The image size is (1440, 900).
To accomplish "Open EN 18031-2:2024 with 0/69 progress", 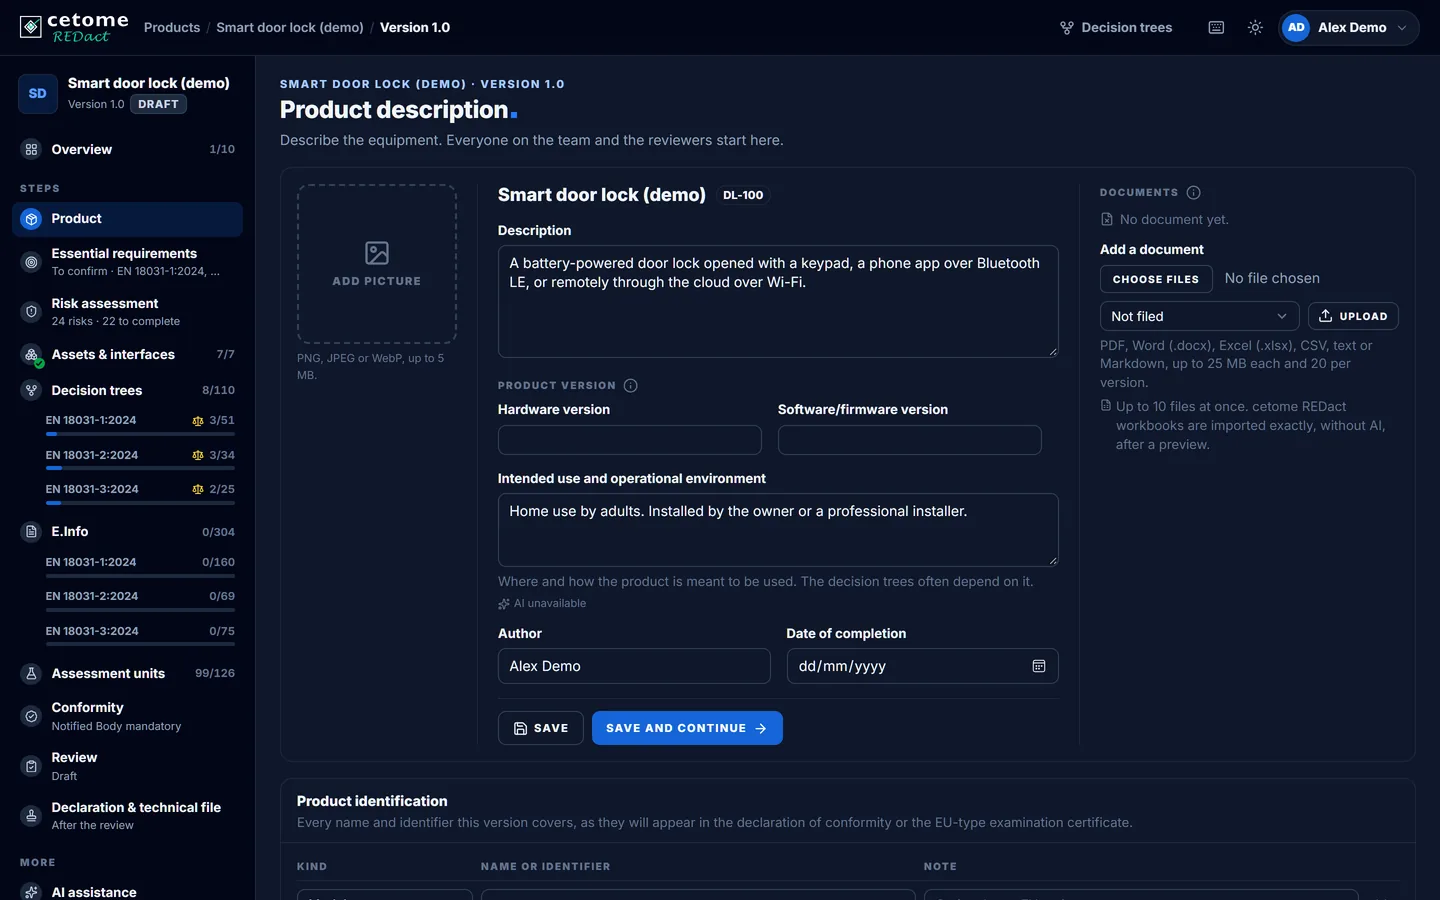I will [x=140, y=600].
